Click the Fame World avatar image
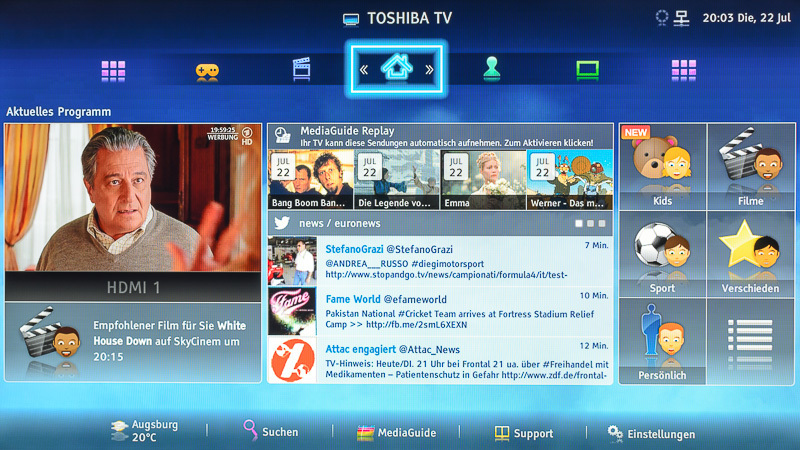Image resolution: width=800 pixels, height=450 pixels. (292, 311)
